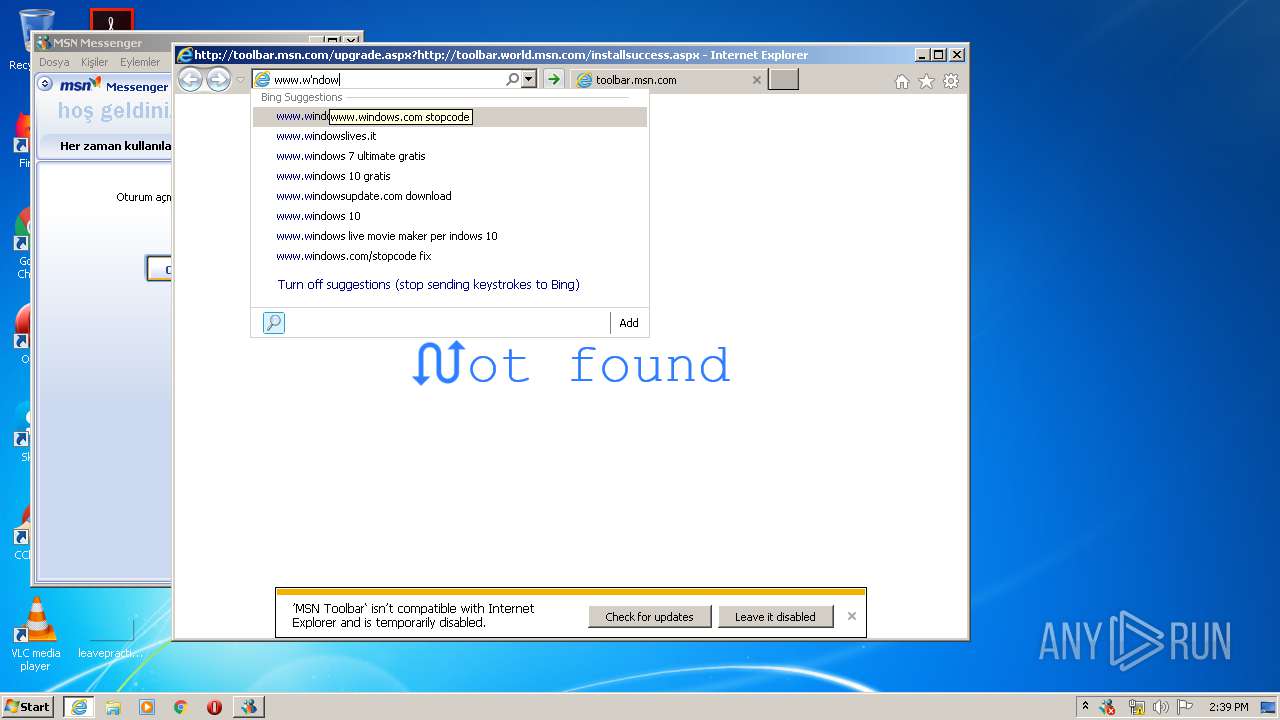Screen dimensions: 1280x720
Task: Select suggestion www.windows live movie maker
Action: pyautogui.click(x=449, y=236)
